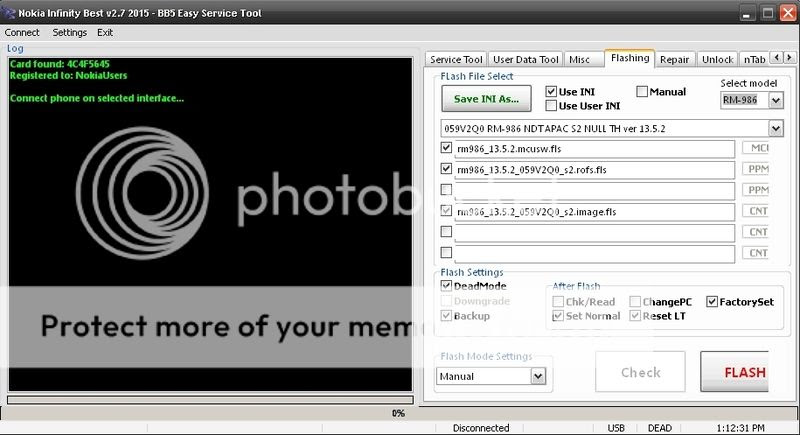
Task: Click the rm986_13.5.2_059V2Q0_s2.rofs.fls field
Action: coord(594,170)
